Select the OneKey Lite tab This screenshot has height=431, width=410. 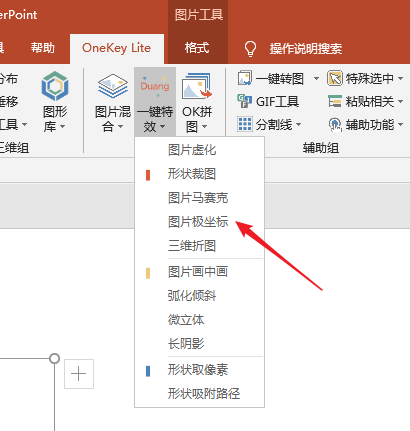click(117, 48)
